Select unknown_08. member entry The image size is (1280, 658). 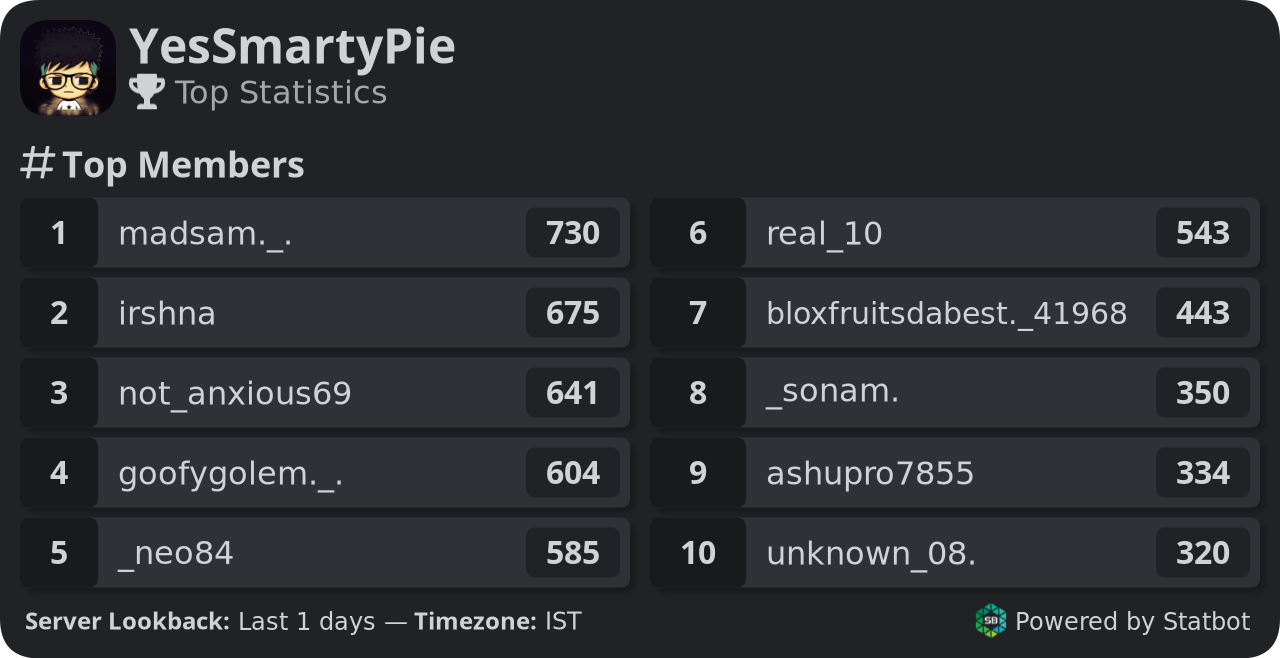(955, 553)
